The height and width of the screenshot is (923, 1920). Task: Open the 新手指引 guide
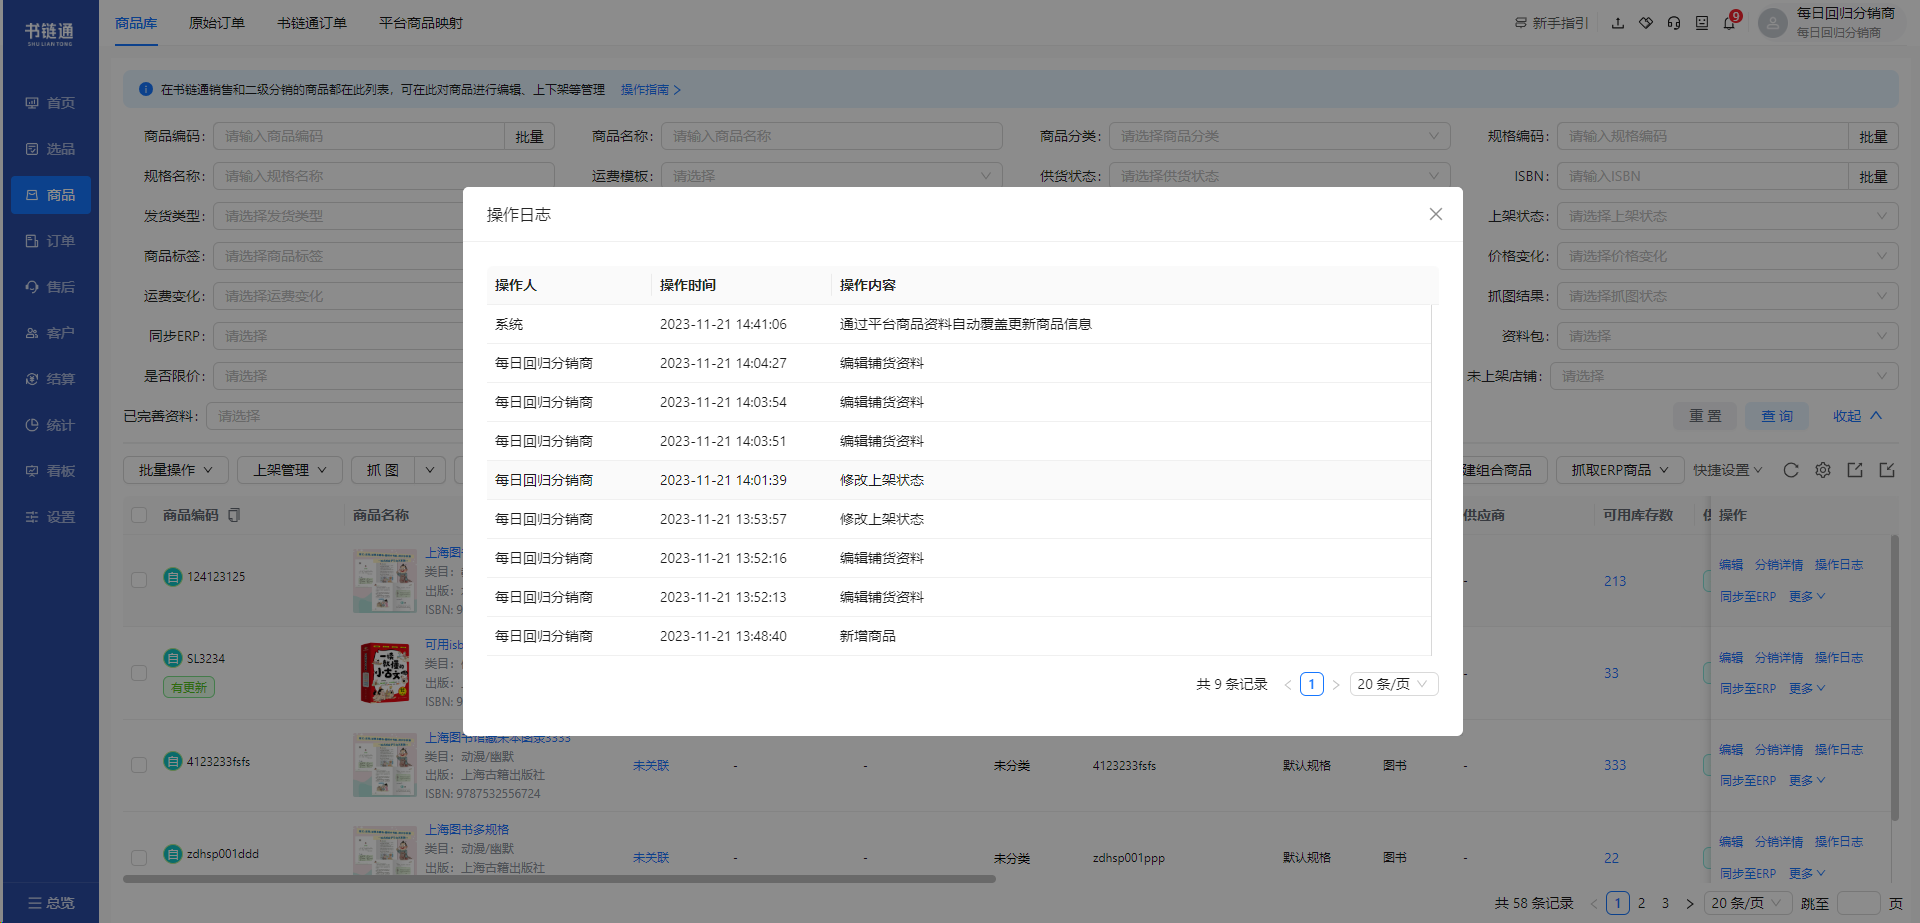pyautogui.click(x=1551, y=23)
